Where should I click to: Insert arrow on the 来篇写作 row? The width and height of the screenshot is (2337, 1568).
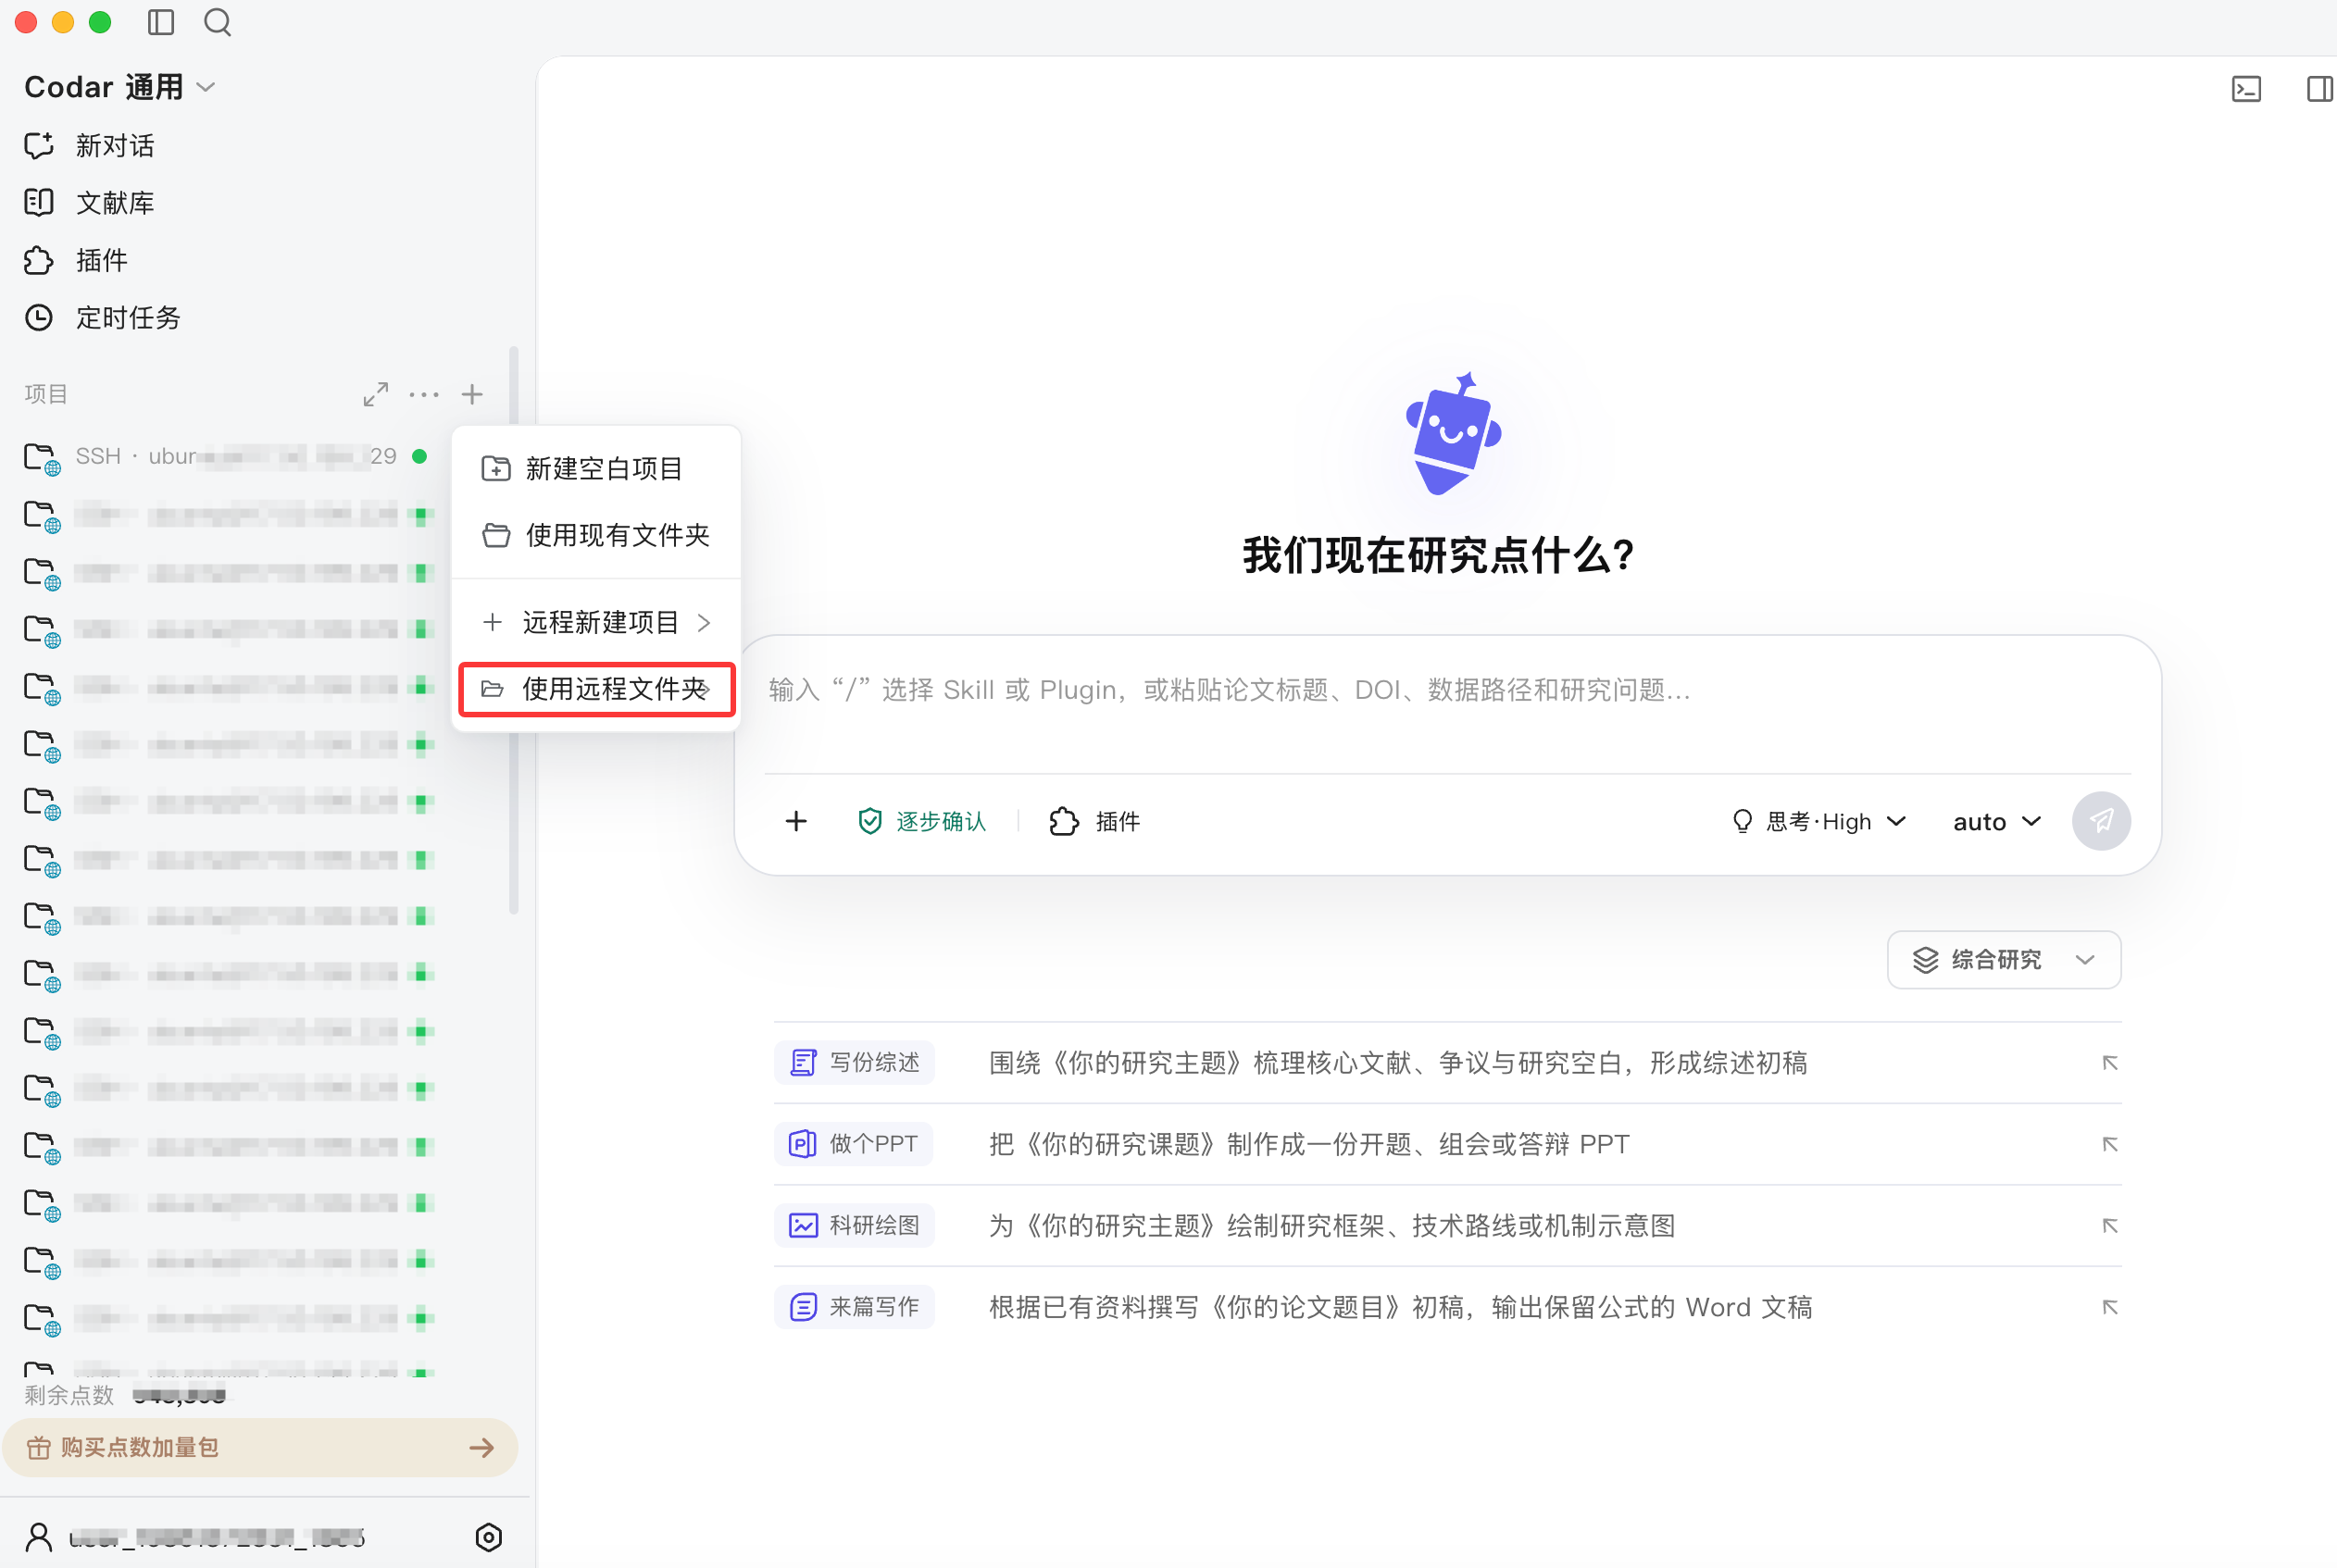2110,1307
